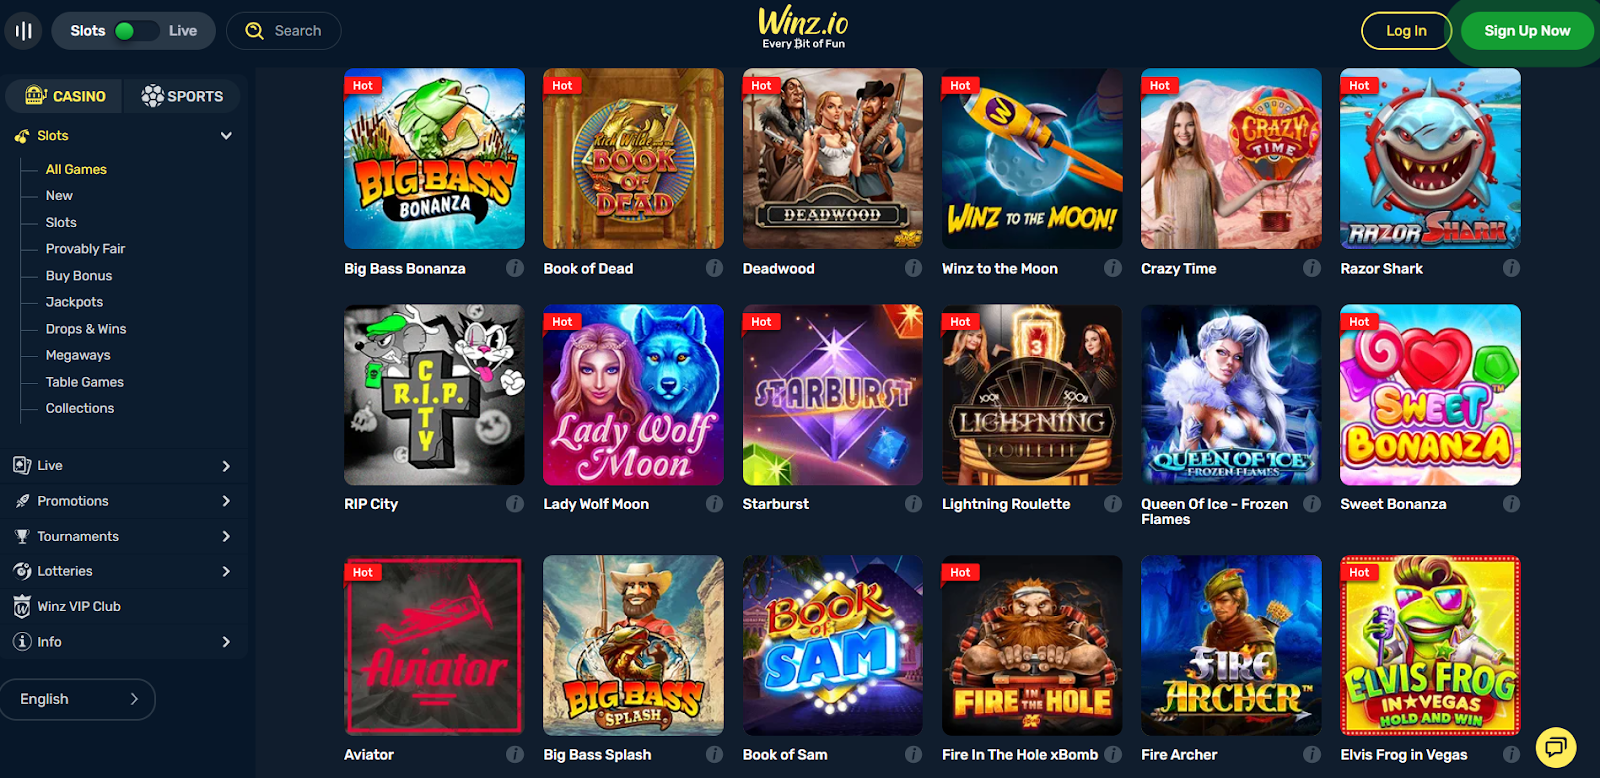Click info icon next to Aviator

(x=515, y=755)
